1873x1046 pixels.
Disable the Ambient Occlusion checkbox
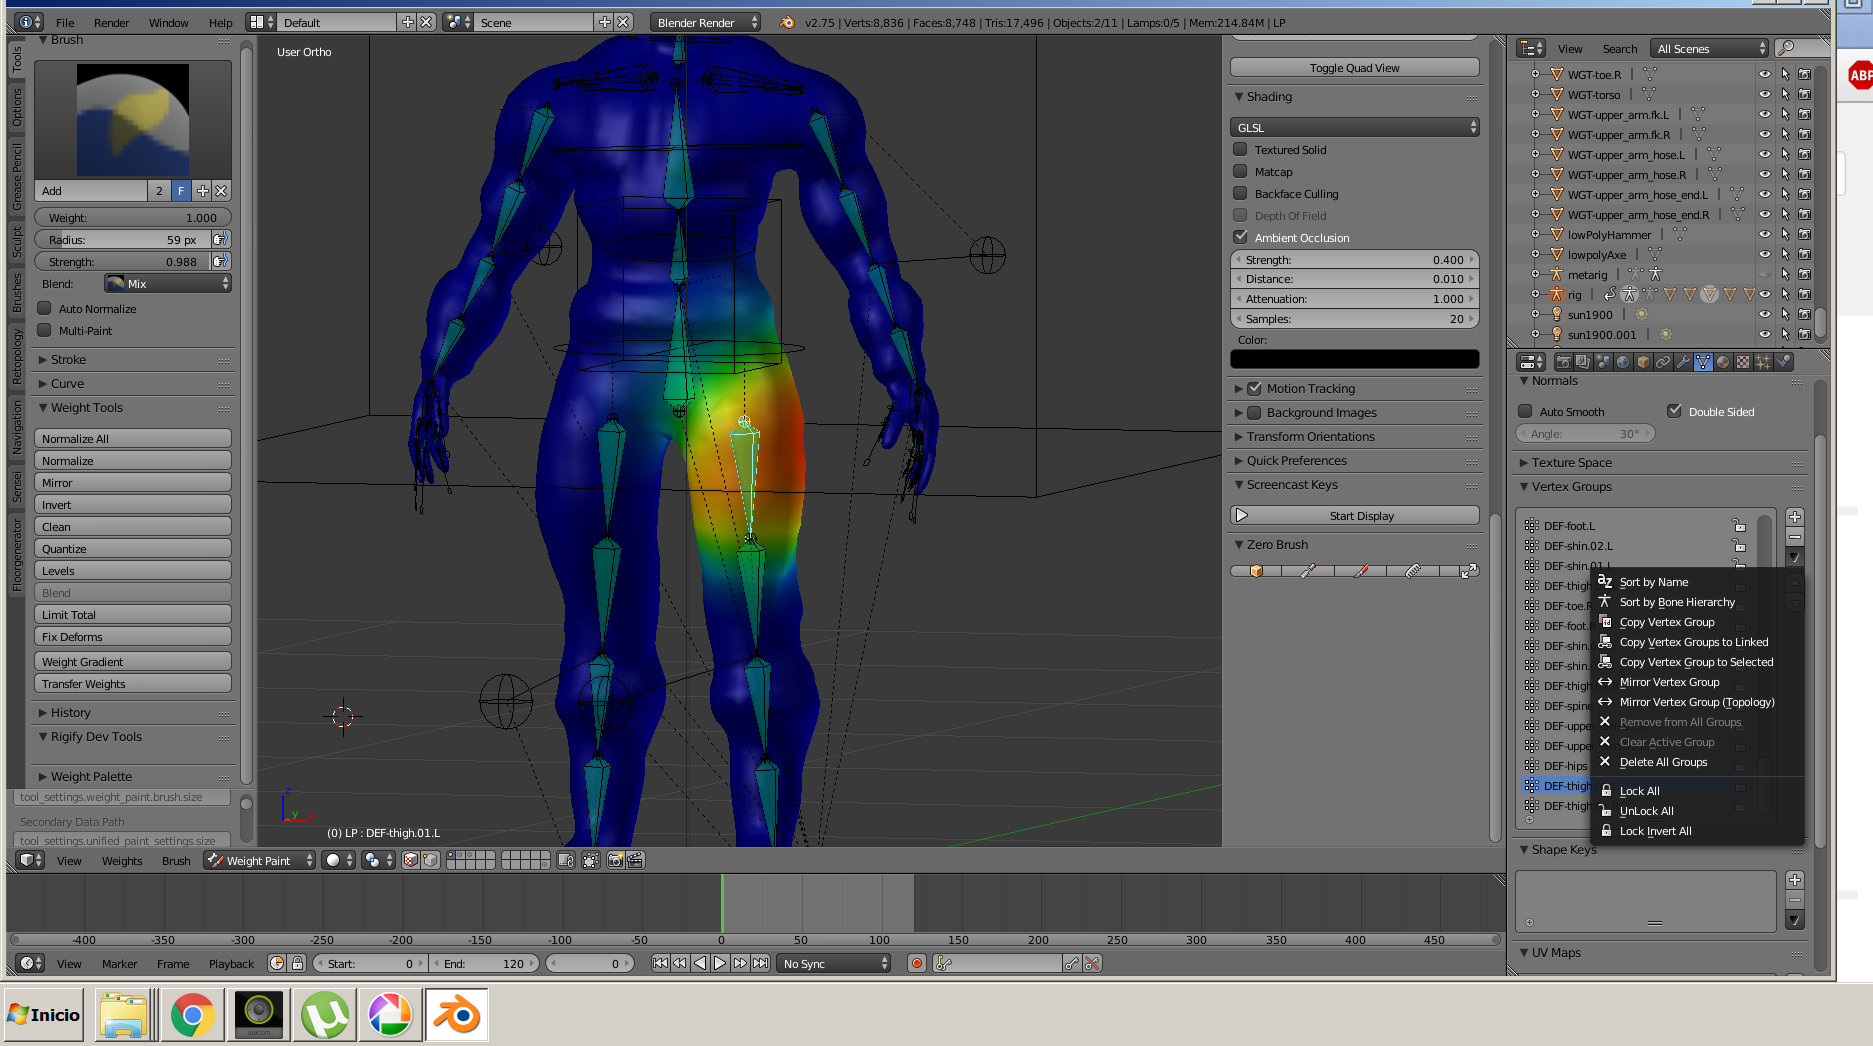pyautogui.click(x=1241, y=238)
